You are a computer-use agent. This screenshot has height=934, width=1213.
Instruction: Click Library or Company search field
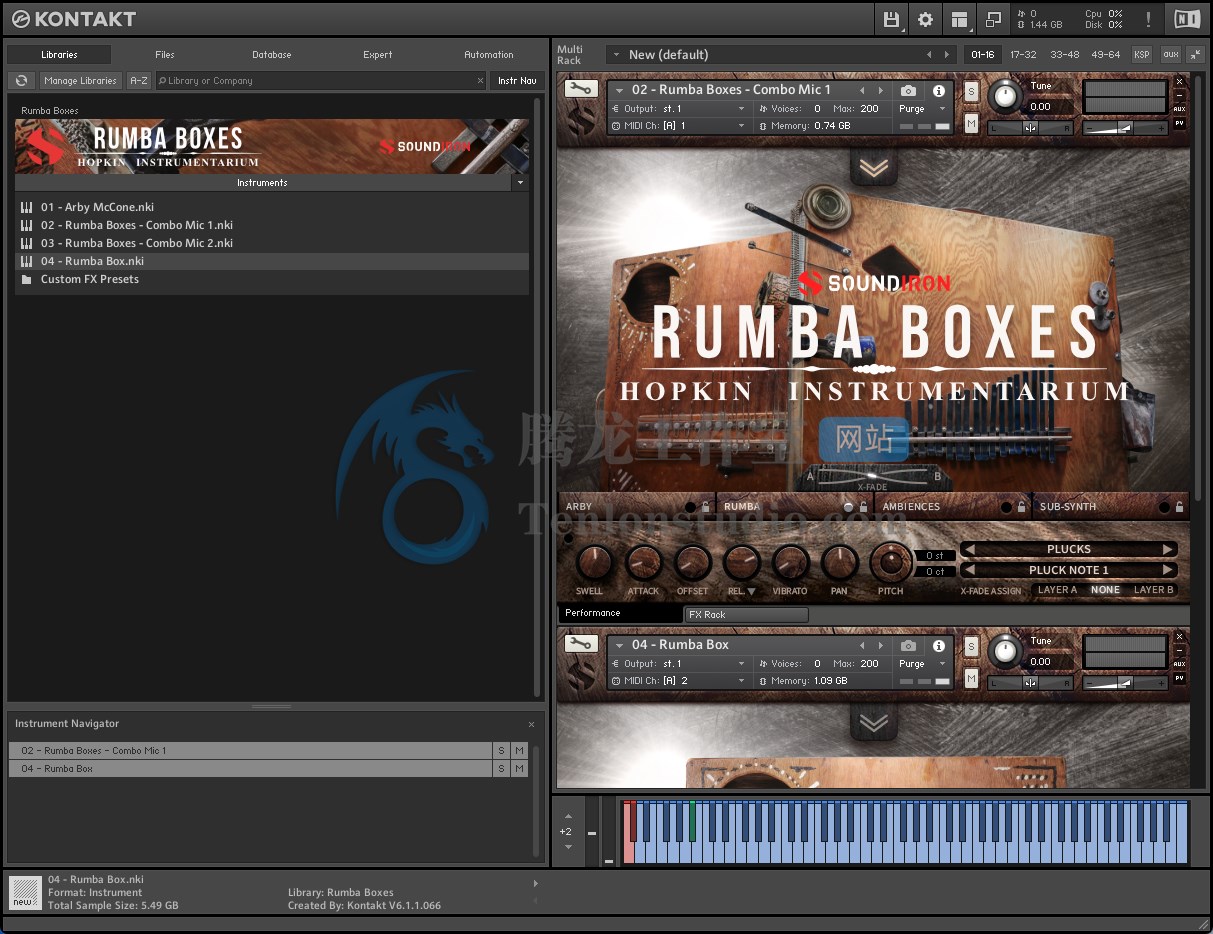tap(315, 81)
